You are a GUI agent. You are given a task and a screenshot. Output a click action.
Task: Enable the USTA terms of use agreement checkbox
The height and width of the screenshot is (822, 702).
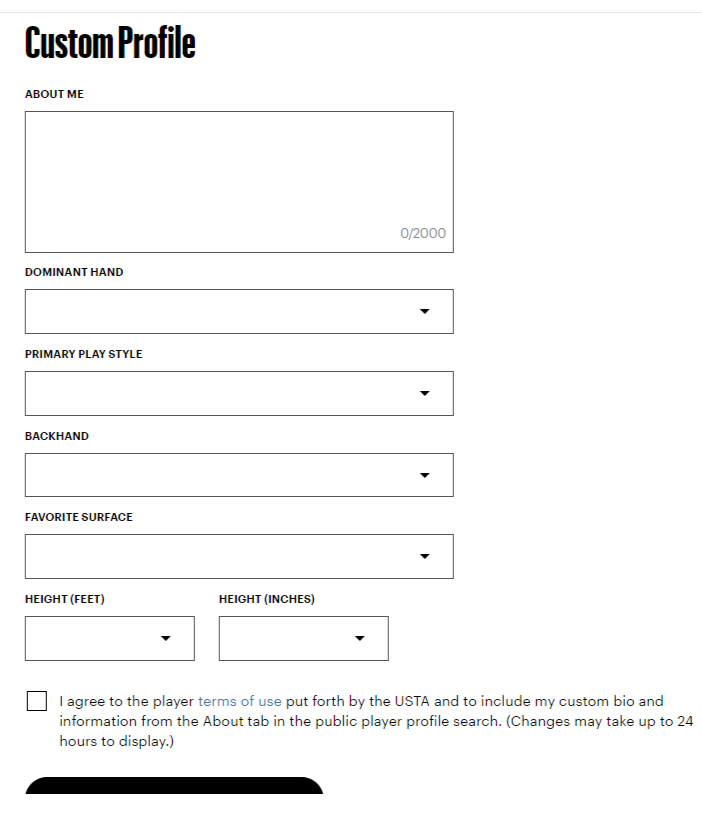click(35, 701)
